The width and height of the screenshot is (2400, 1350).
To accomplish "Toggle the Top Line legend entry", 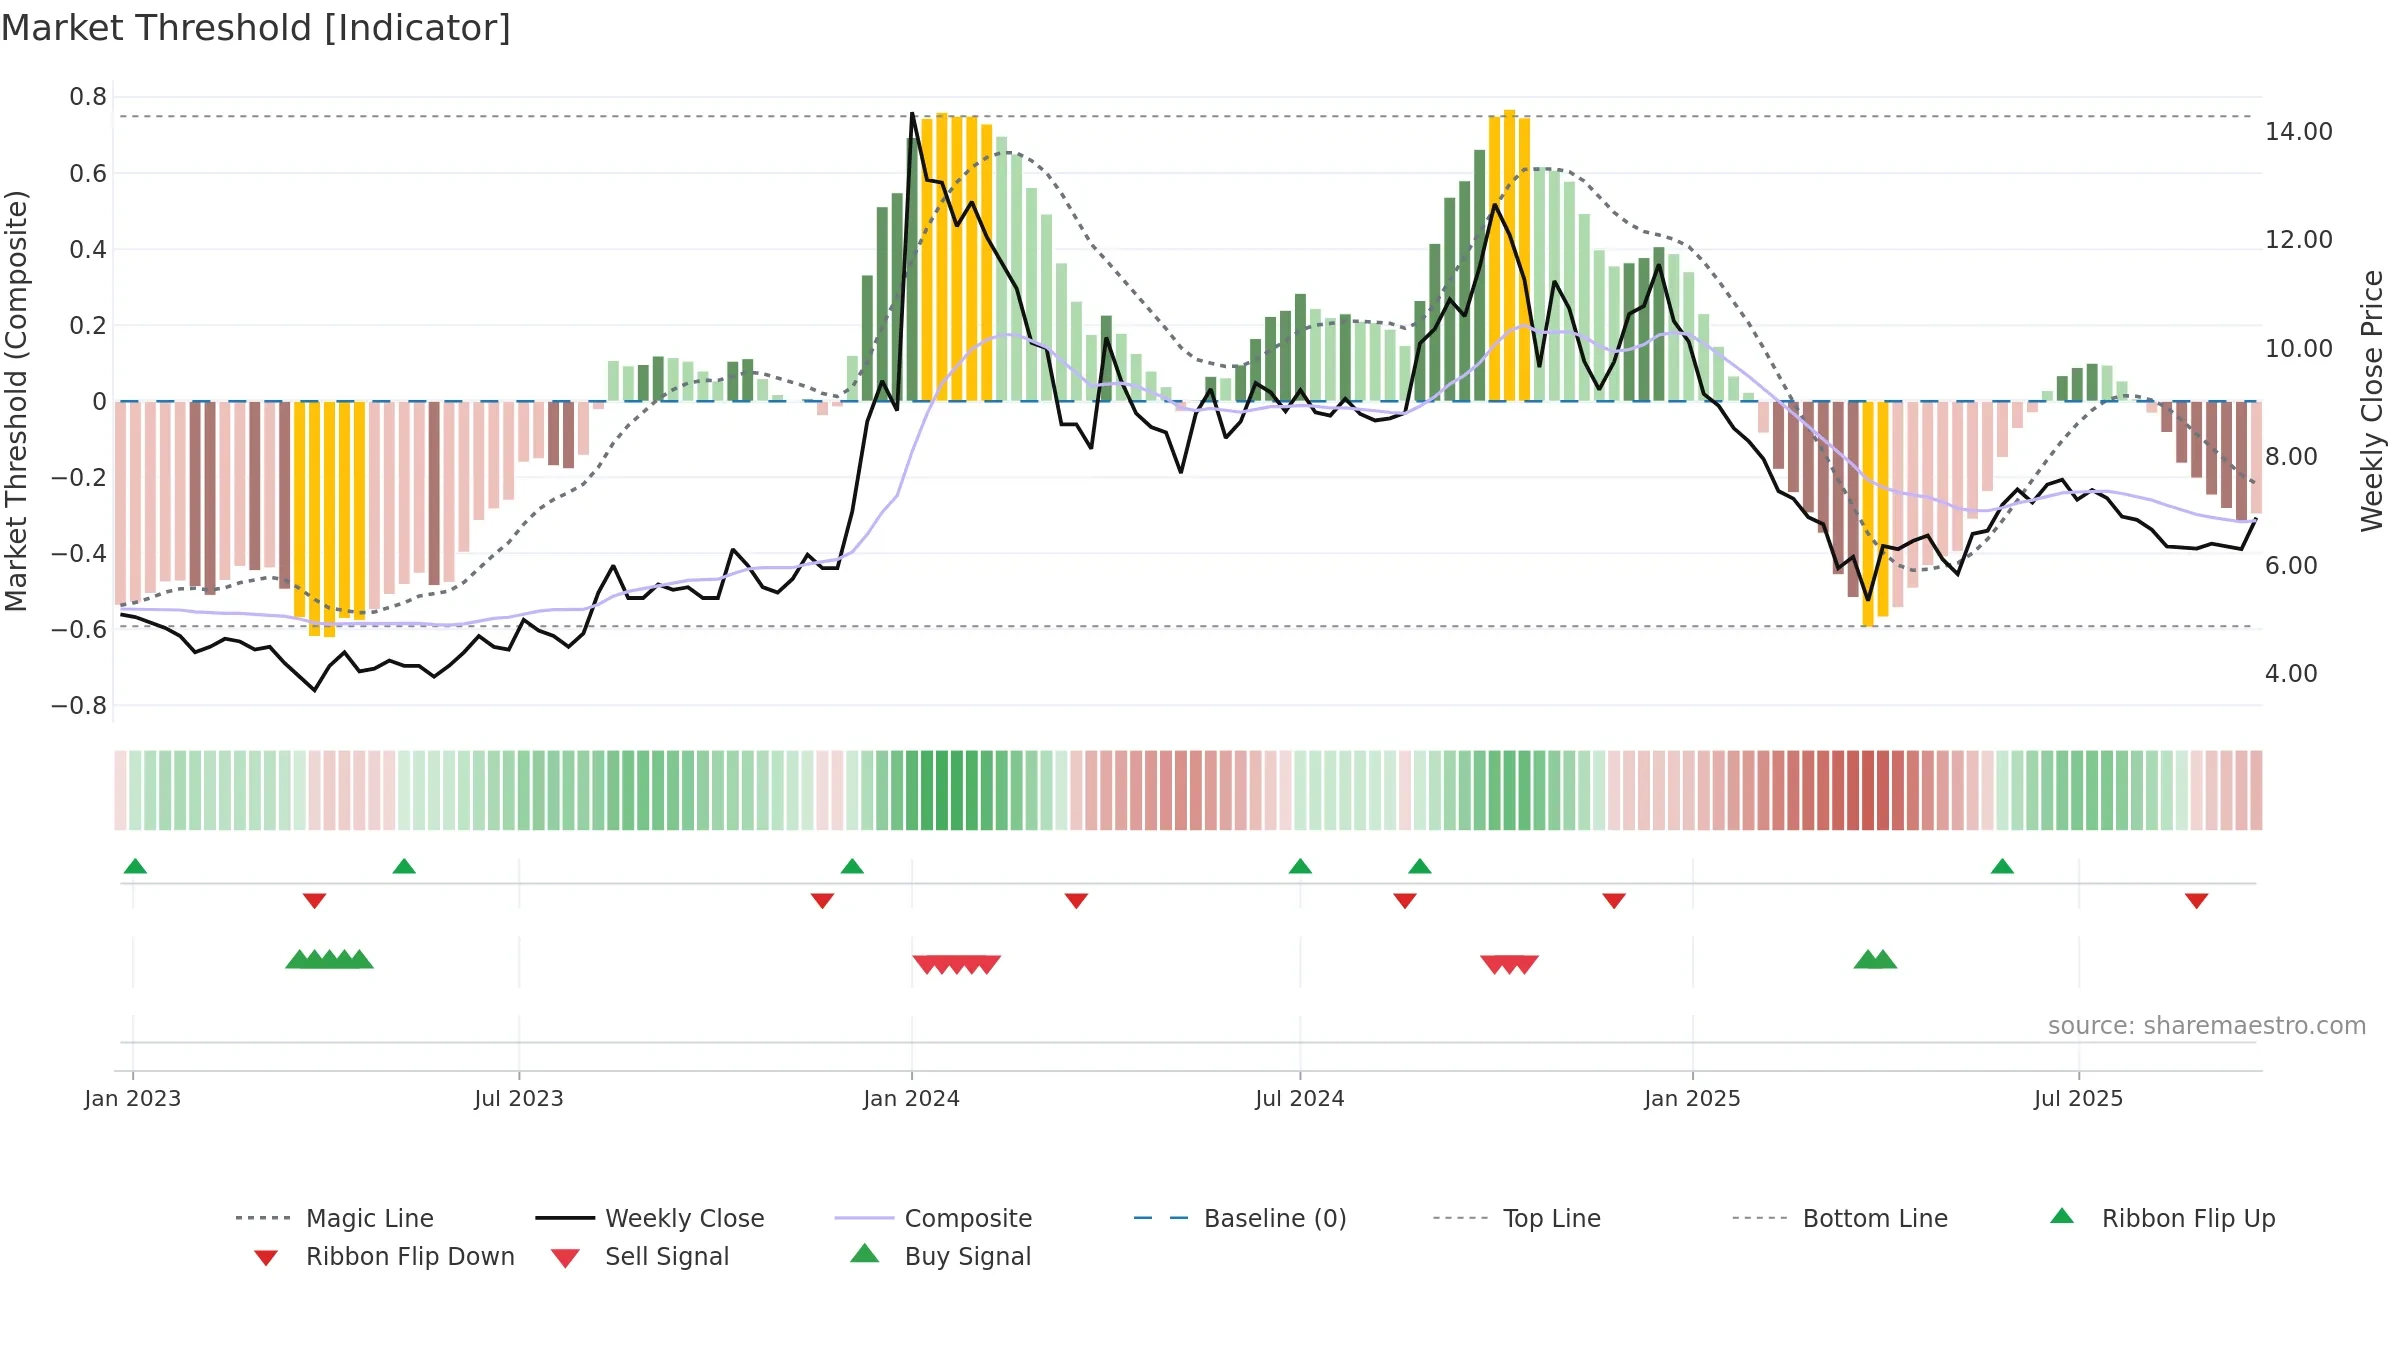I will coord(1516,1218).
